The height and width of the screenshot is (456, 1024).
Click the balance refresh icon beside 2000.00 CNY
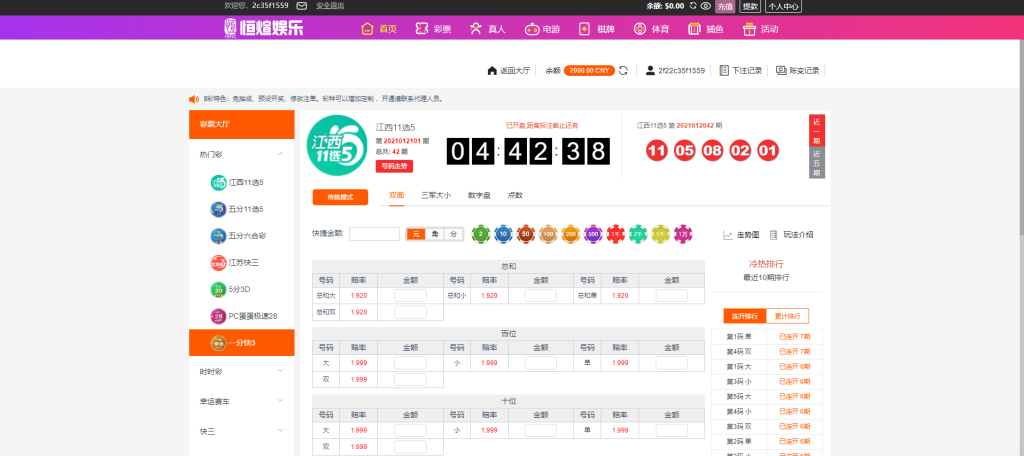623,71
